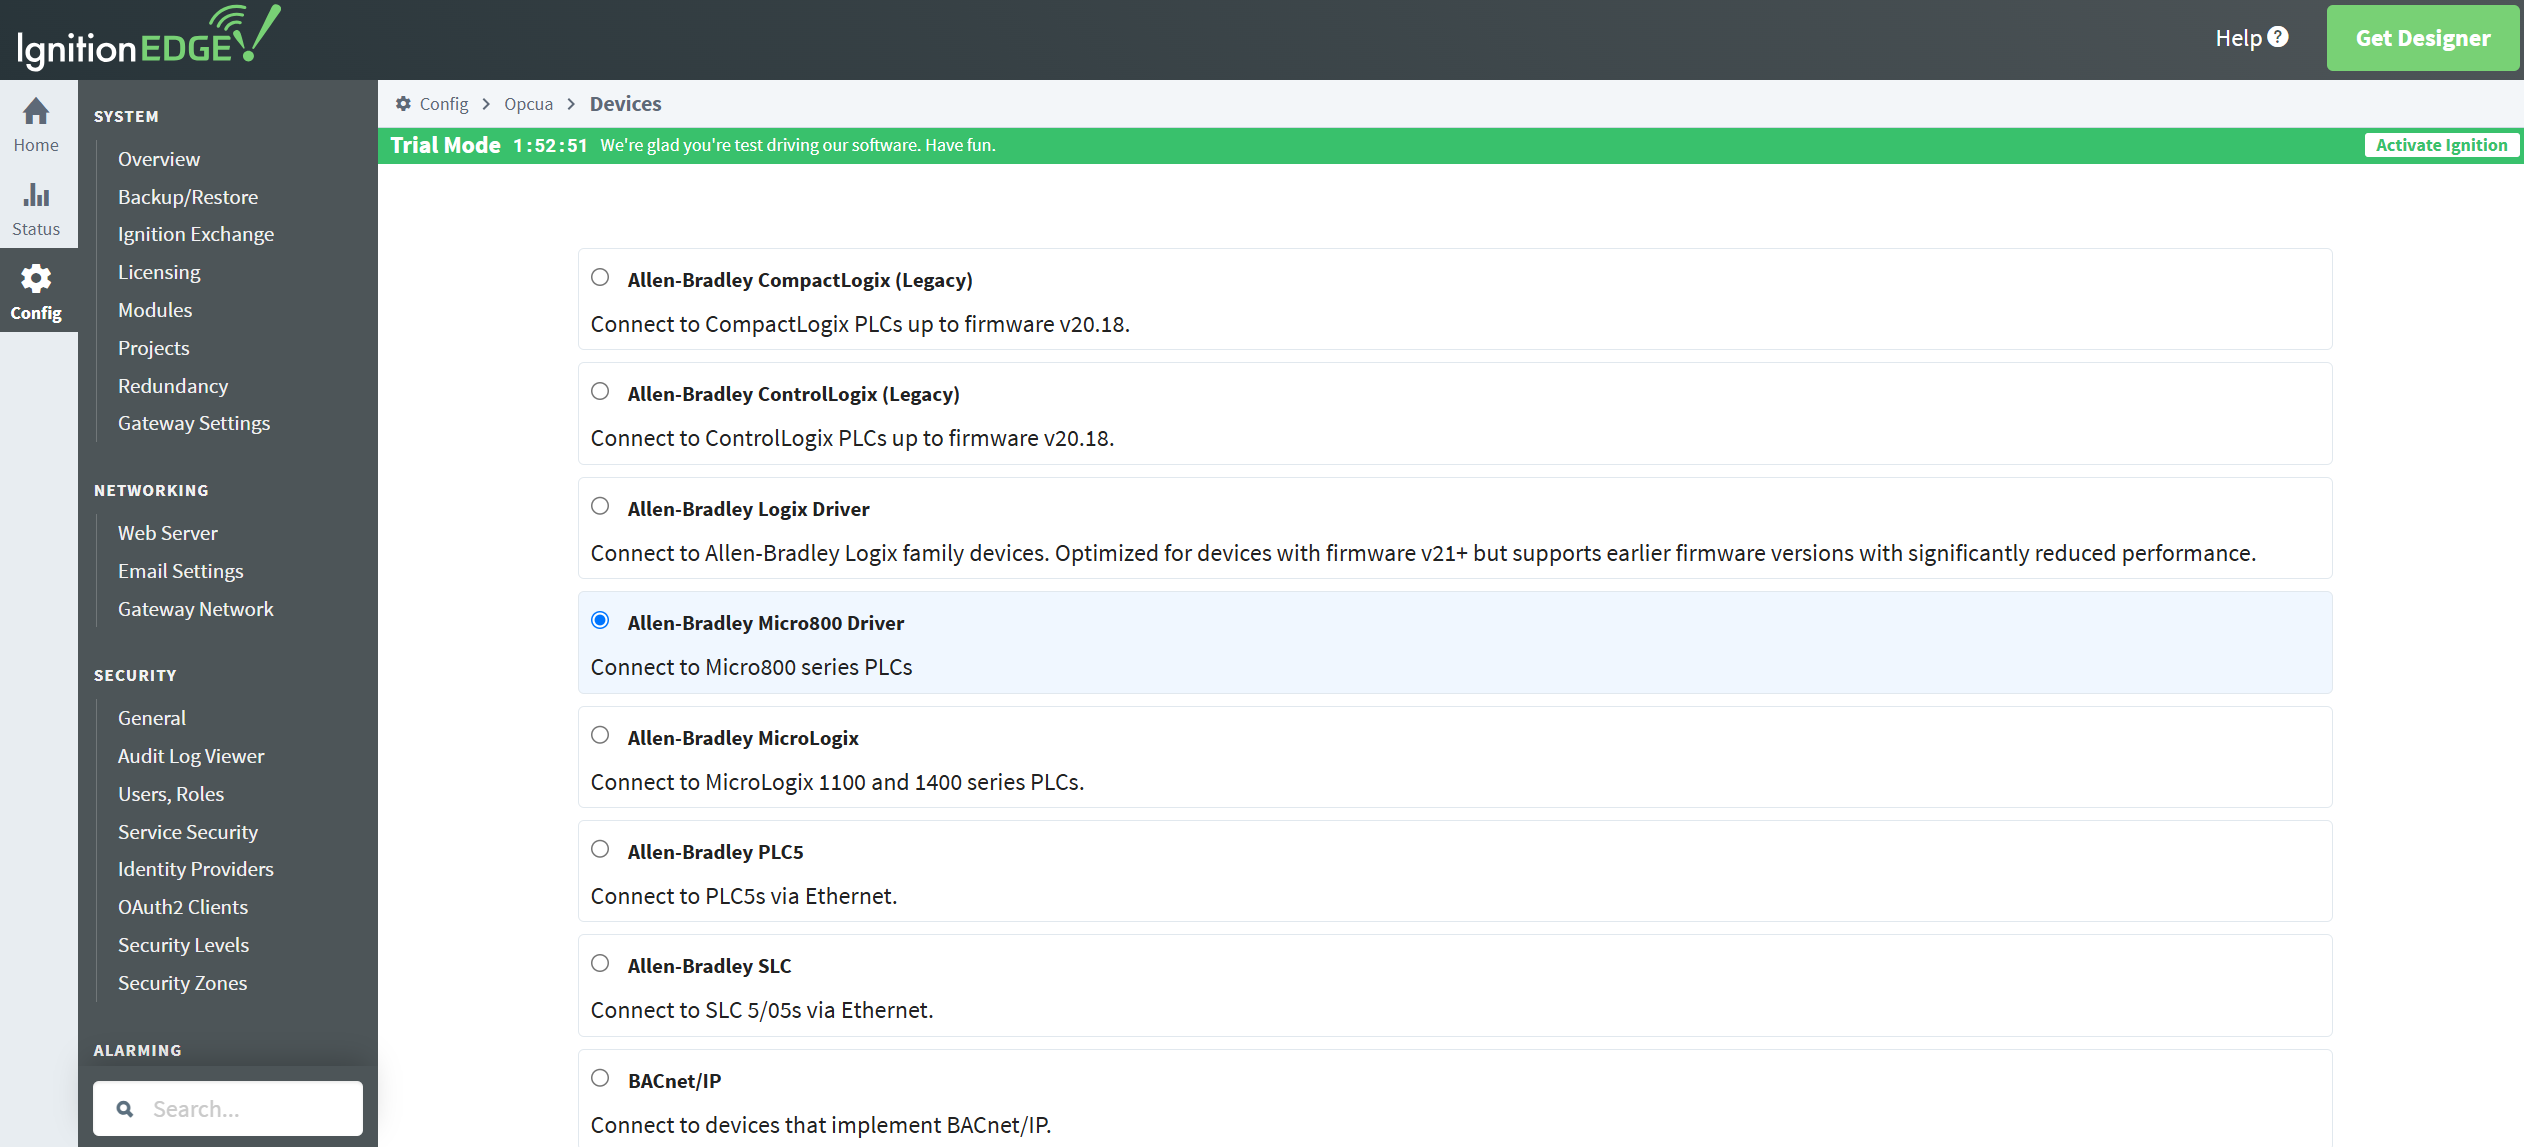Viewport: 2524px width, 1147px height.
Task: Click the Ignition Edge logo
Action: [x=148, y=38]
